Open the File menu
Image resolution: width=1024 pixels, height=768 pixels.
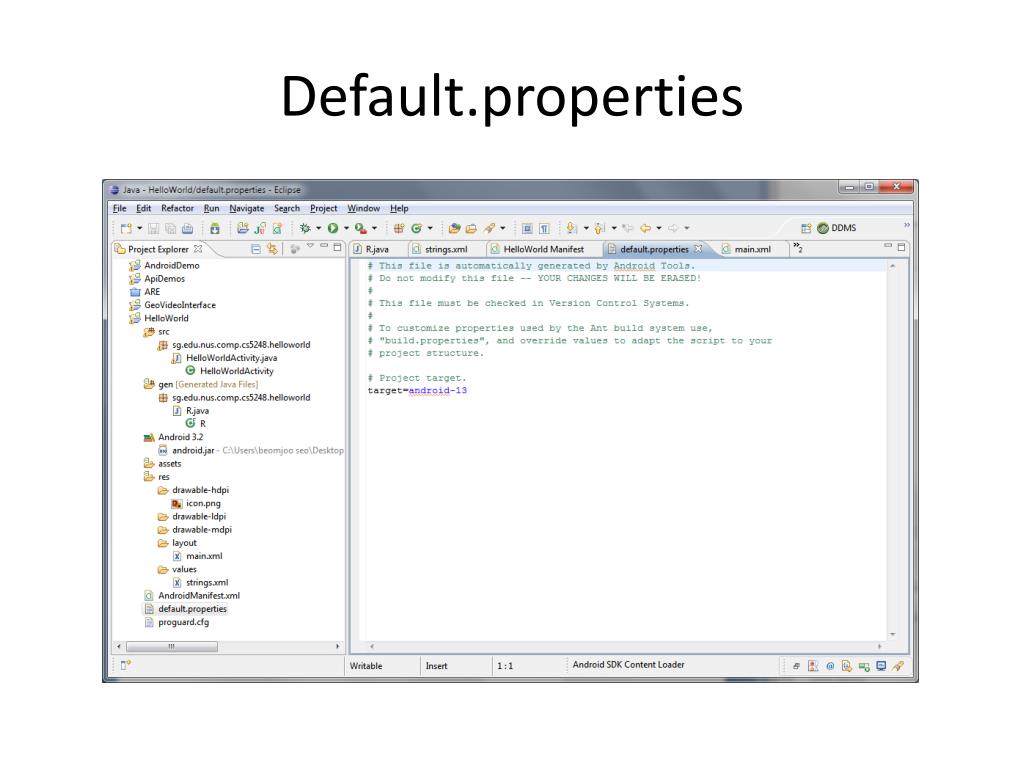120,208
